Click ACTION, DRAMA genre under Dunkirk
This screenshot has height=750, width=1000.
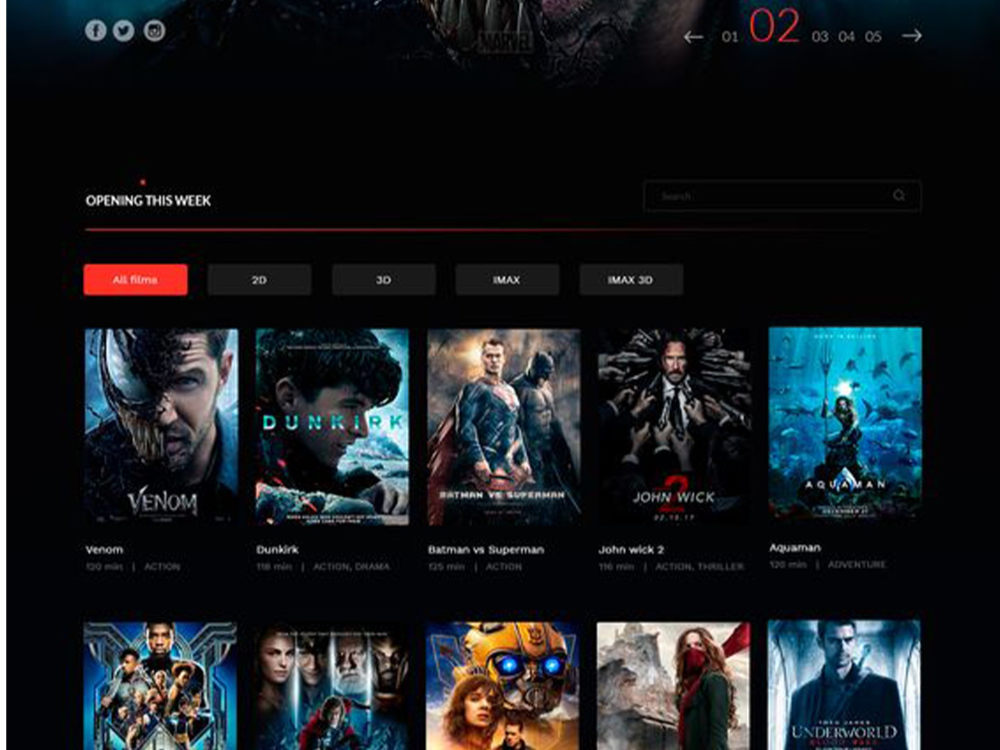click(x=351, y=566)
